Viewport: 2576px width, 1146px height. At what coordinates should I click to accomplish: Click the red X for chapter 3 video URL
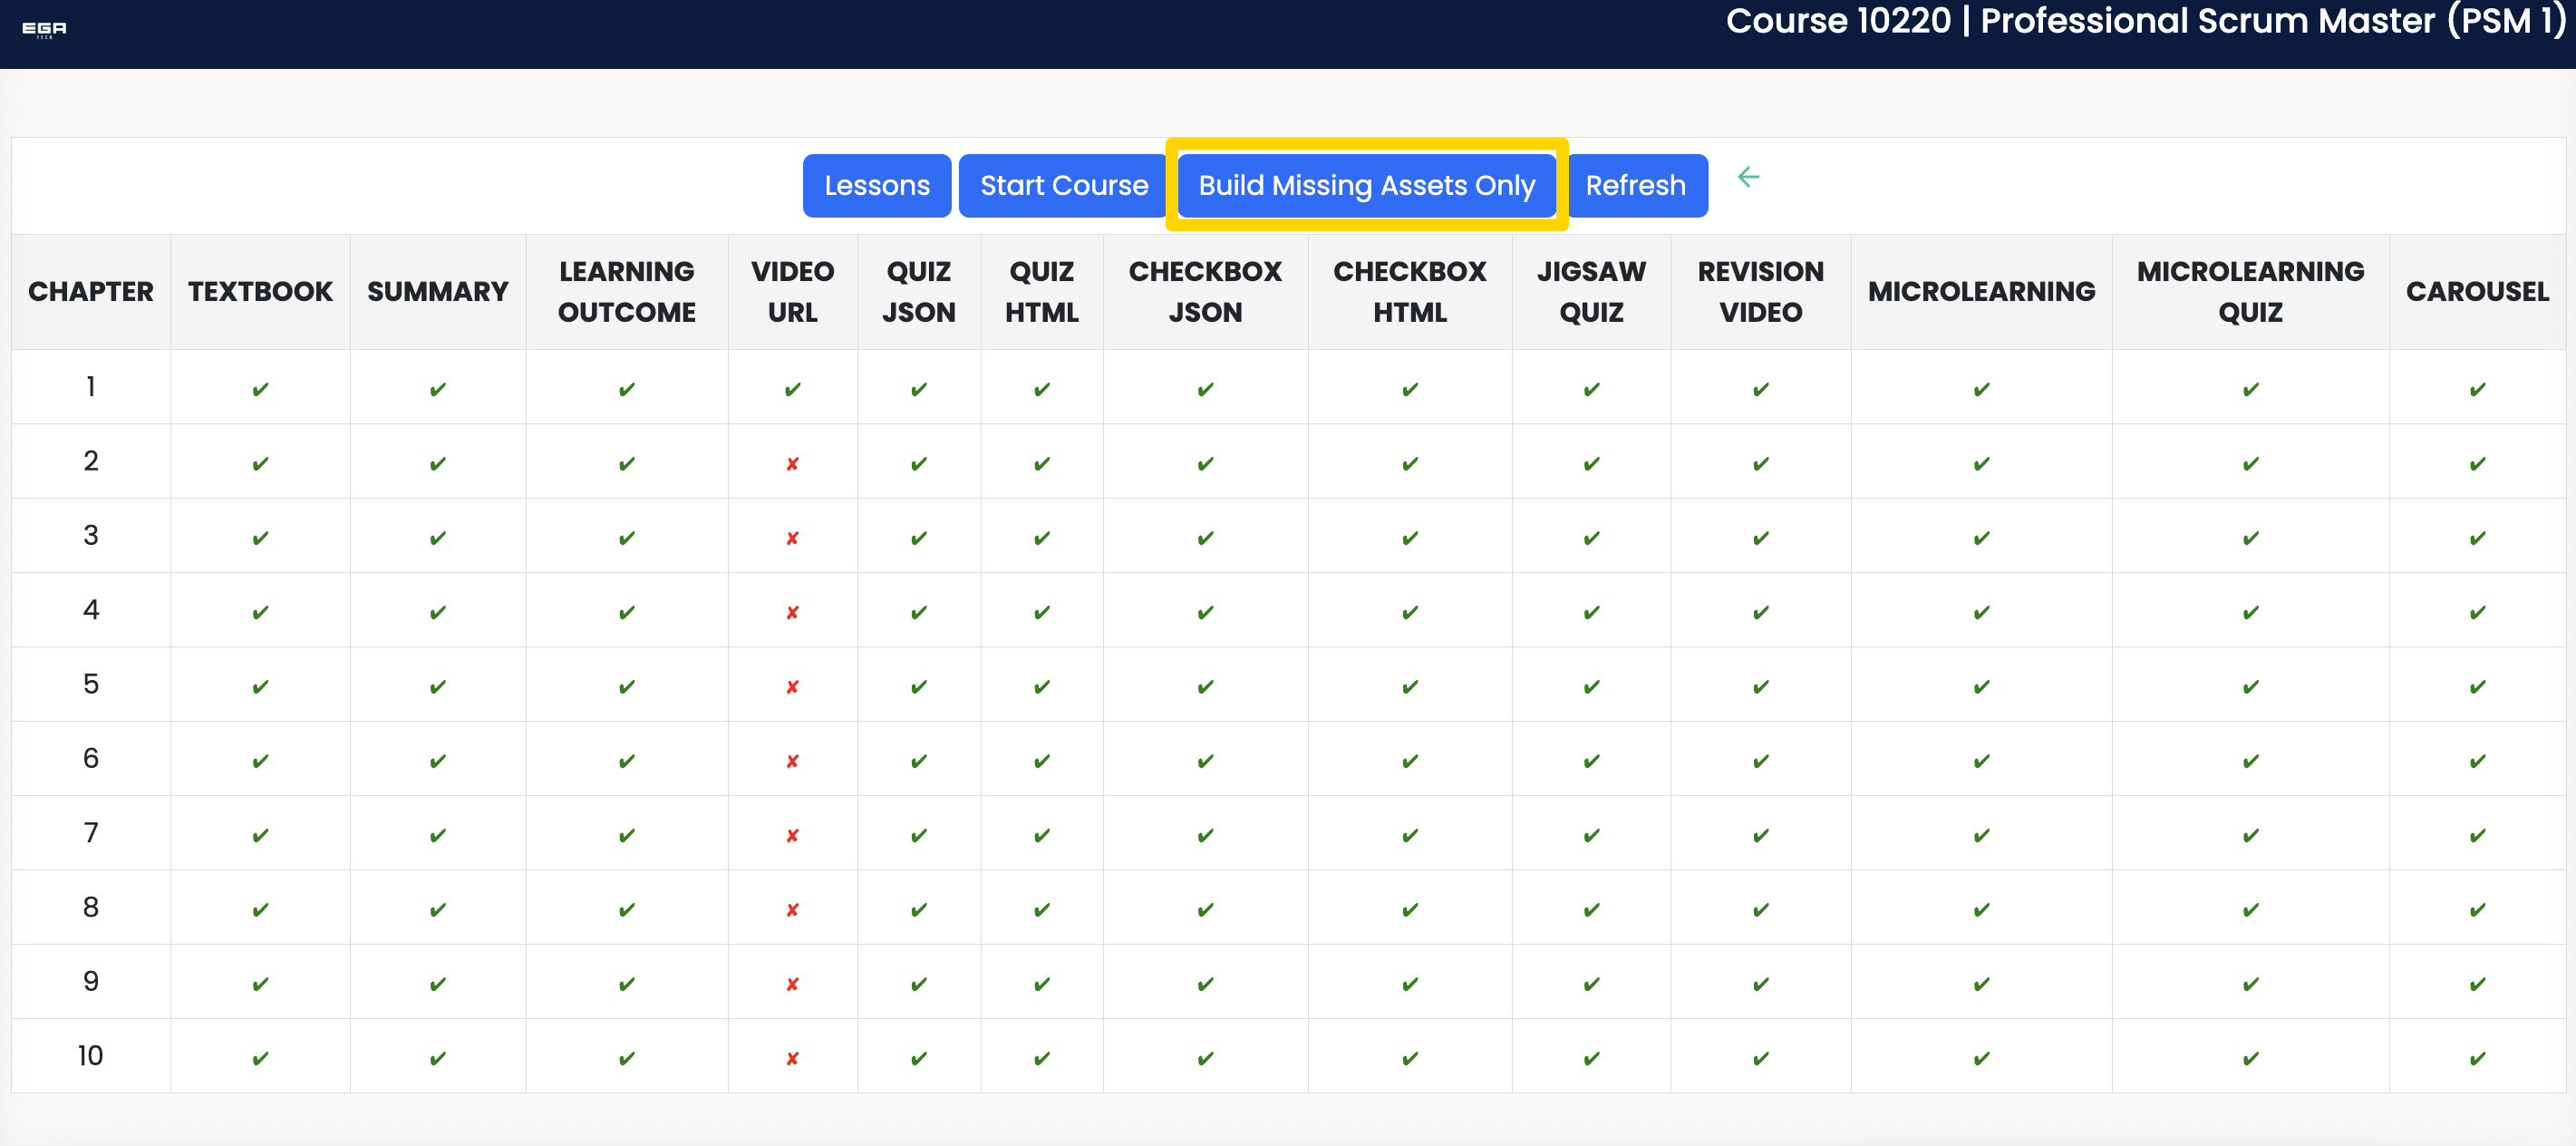tap(792, 539)
